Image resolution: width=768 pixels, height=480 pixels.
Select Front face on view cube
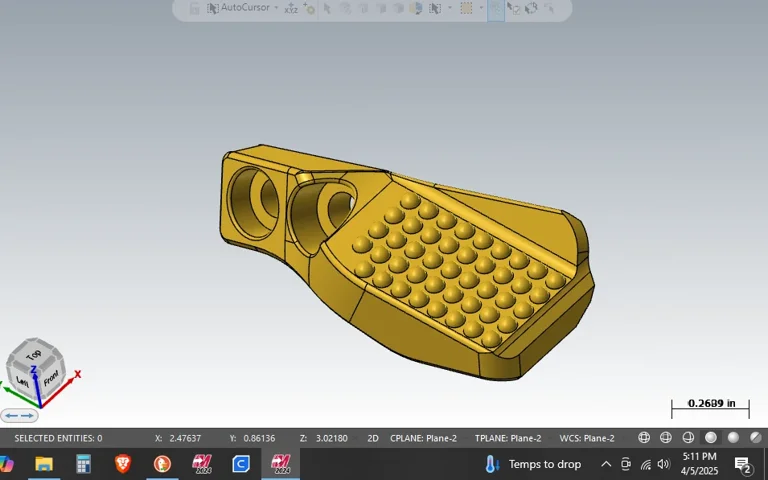click(x=50, y=377)
